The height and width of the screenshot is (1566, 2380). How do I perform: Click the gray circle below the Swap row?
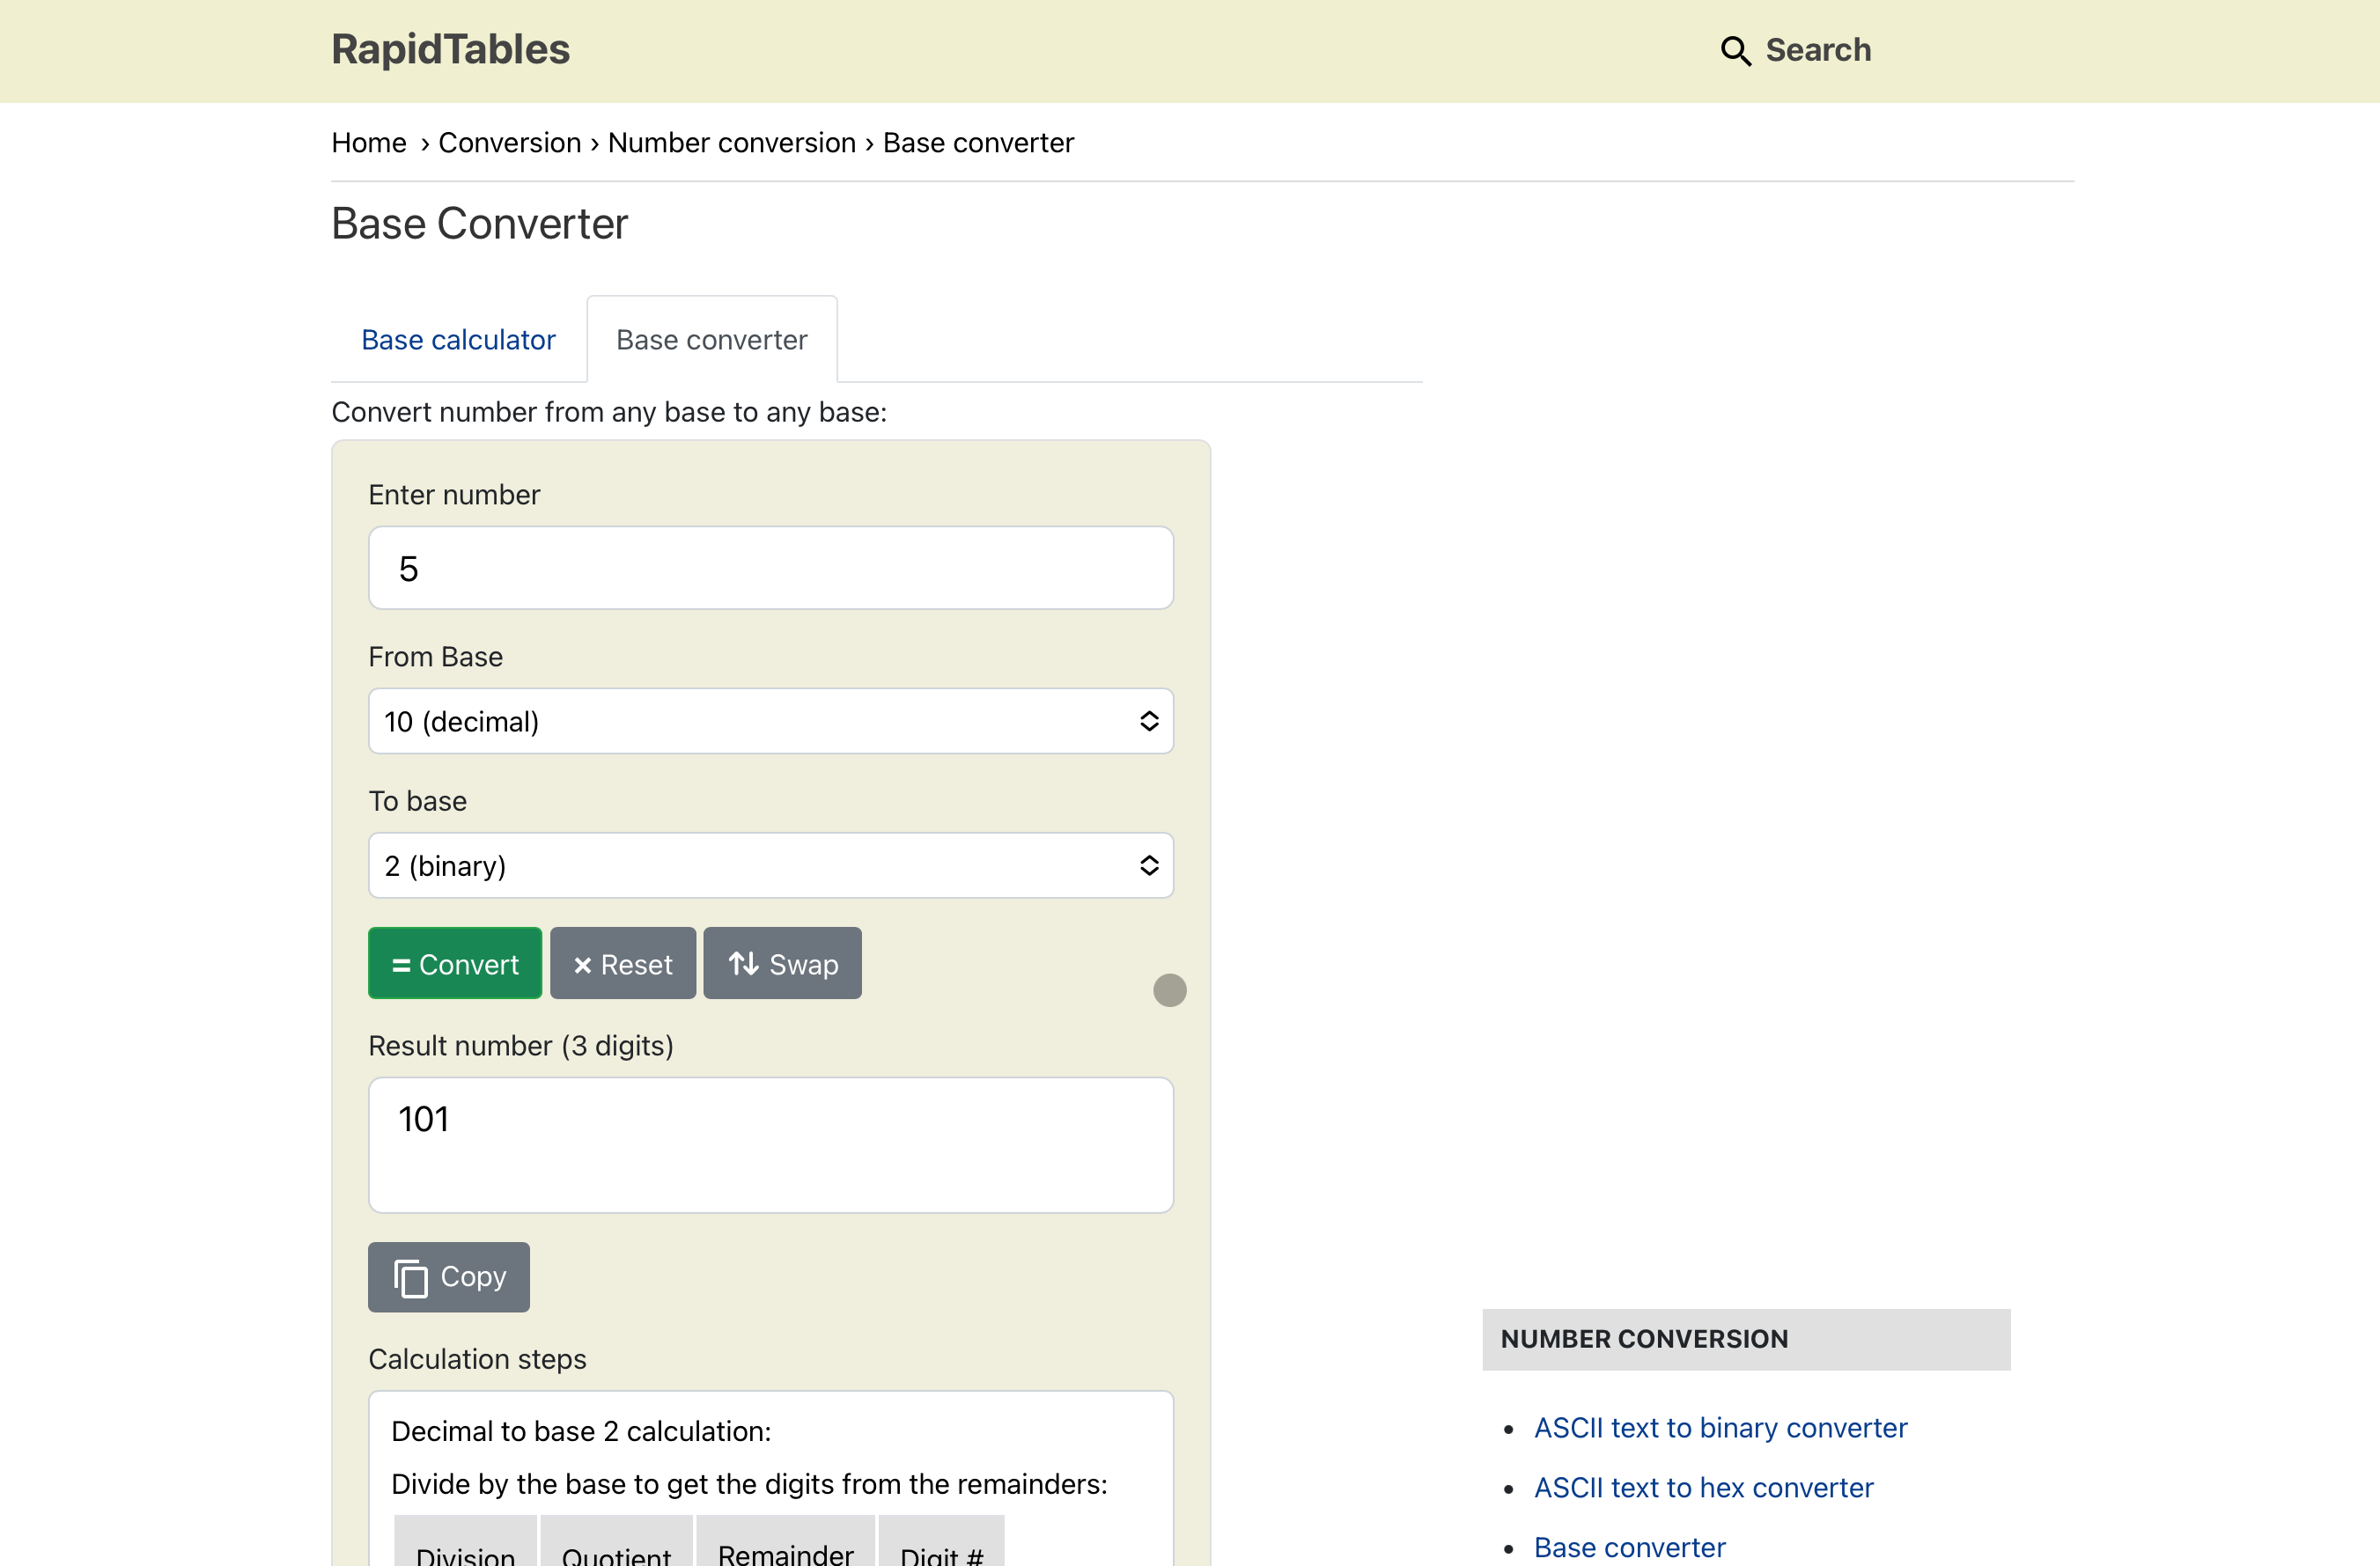(1169, 990)
